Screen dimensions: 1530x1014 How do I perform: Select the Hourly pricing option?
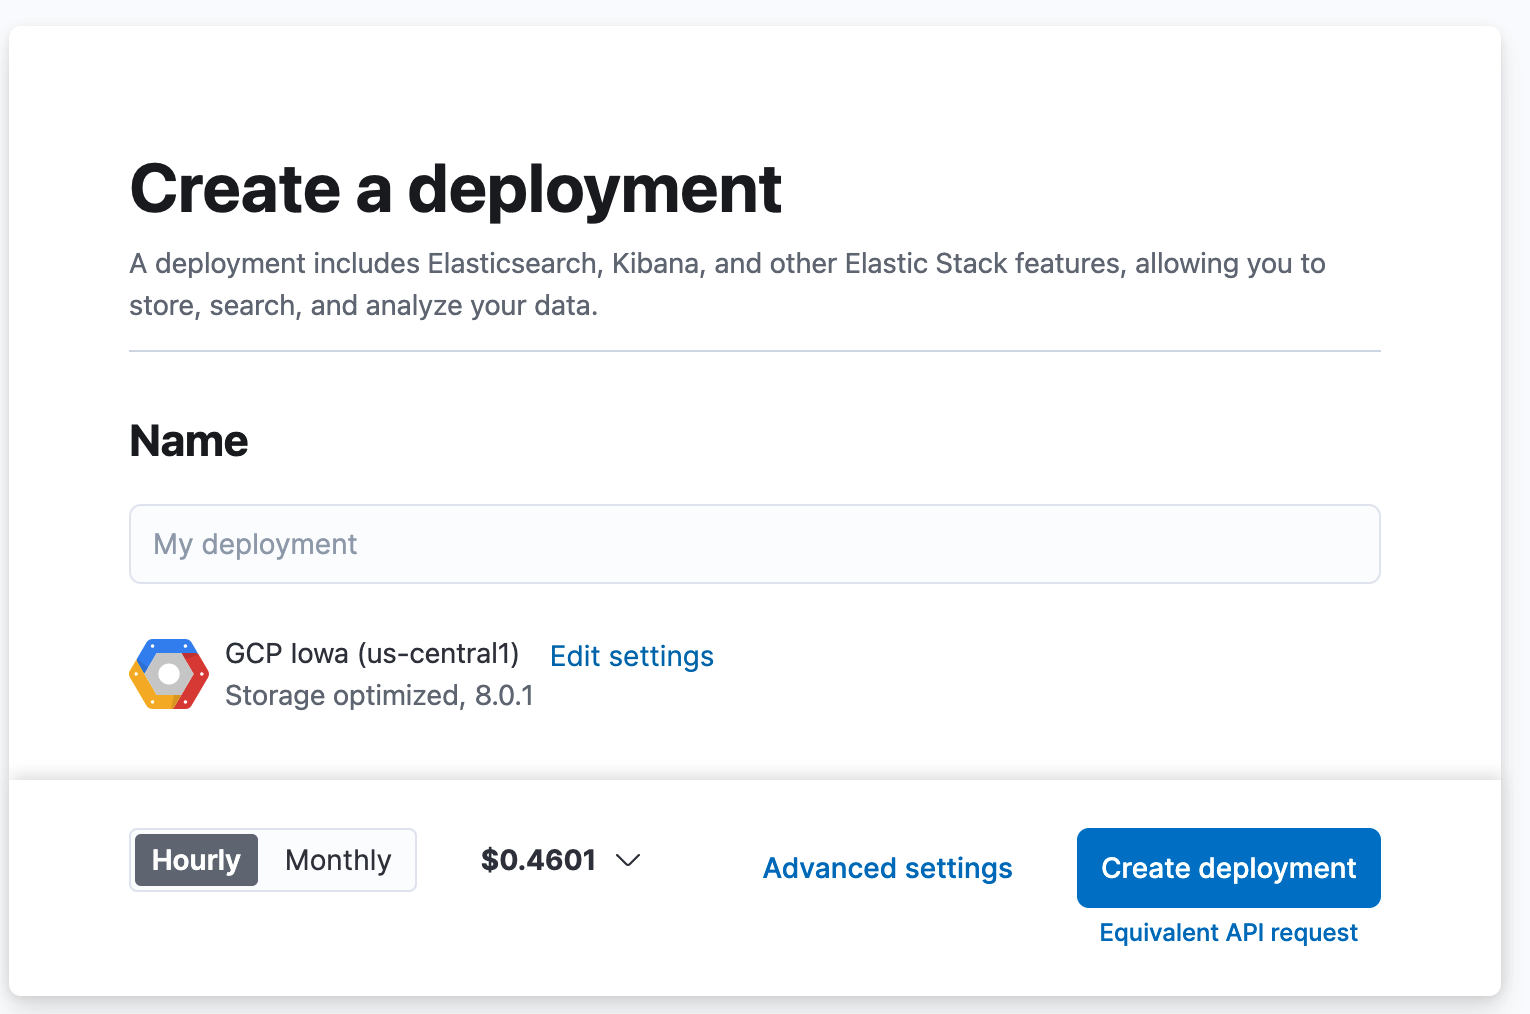(x=196, y=860)
